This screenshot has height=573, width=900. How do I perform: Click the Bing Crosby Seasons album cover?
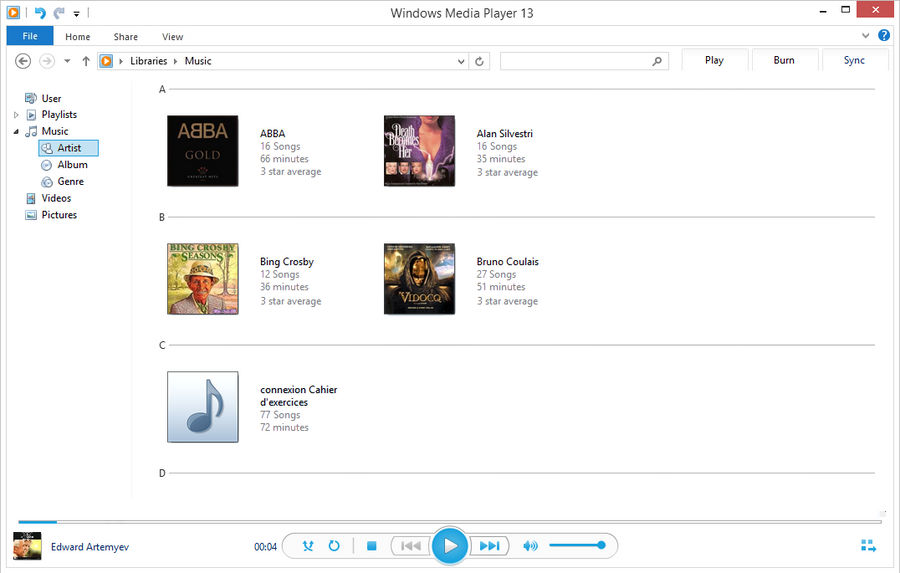point(203,279)
